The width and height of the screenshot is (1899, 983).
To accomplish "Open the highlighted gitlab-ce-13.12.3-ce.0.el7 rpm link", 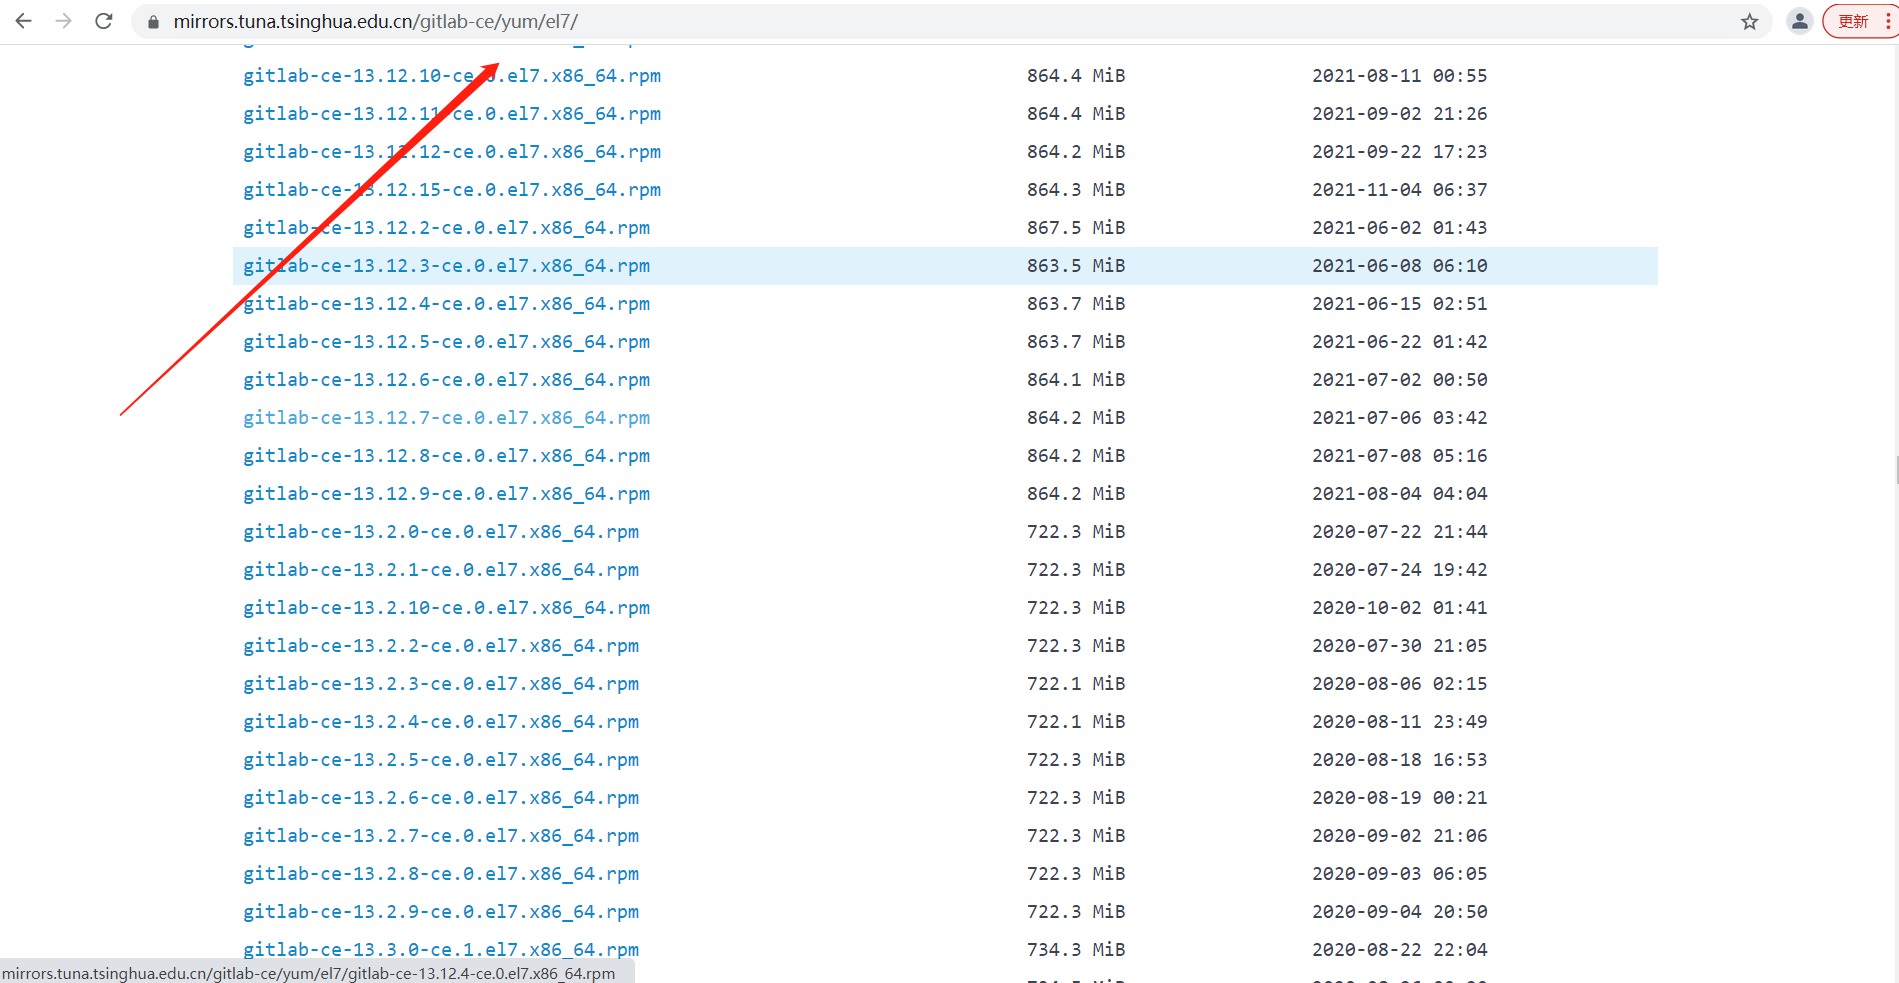I will click(x=447, y=266).
